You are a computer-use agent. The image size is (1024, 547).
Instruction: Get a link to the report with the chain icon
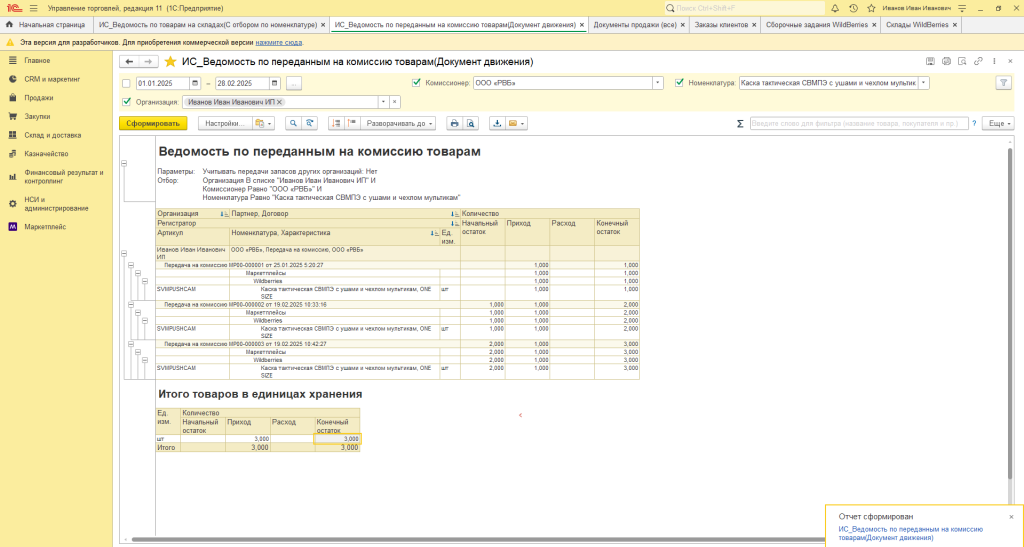[x=978, y=61]
